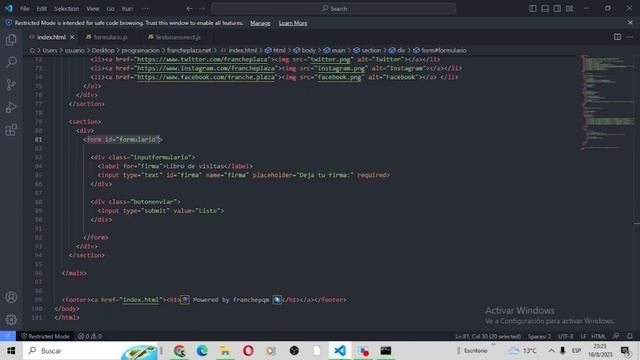Select the index.html editor tab
This screenshot has width=640, height=360.
(x=51, y=37)
